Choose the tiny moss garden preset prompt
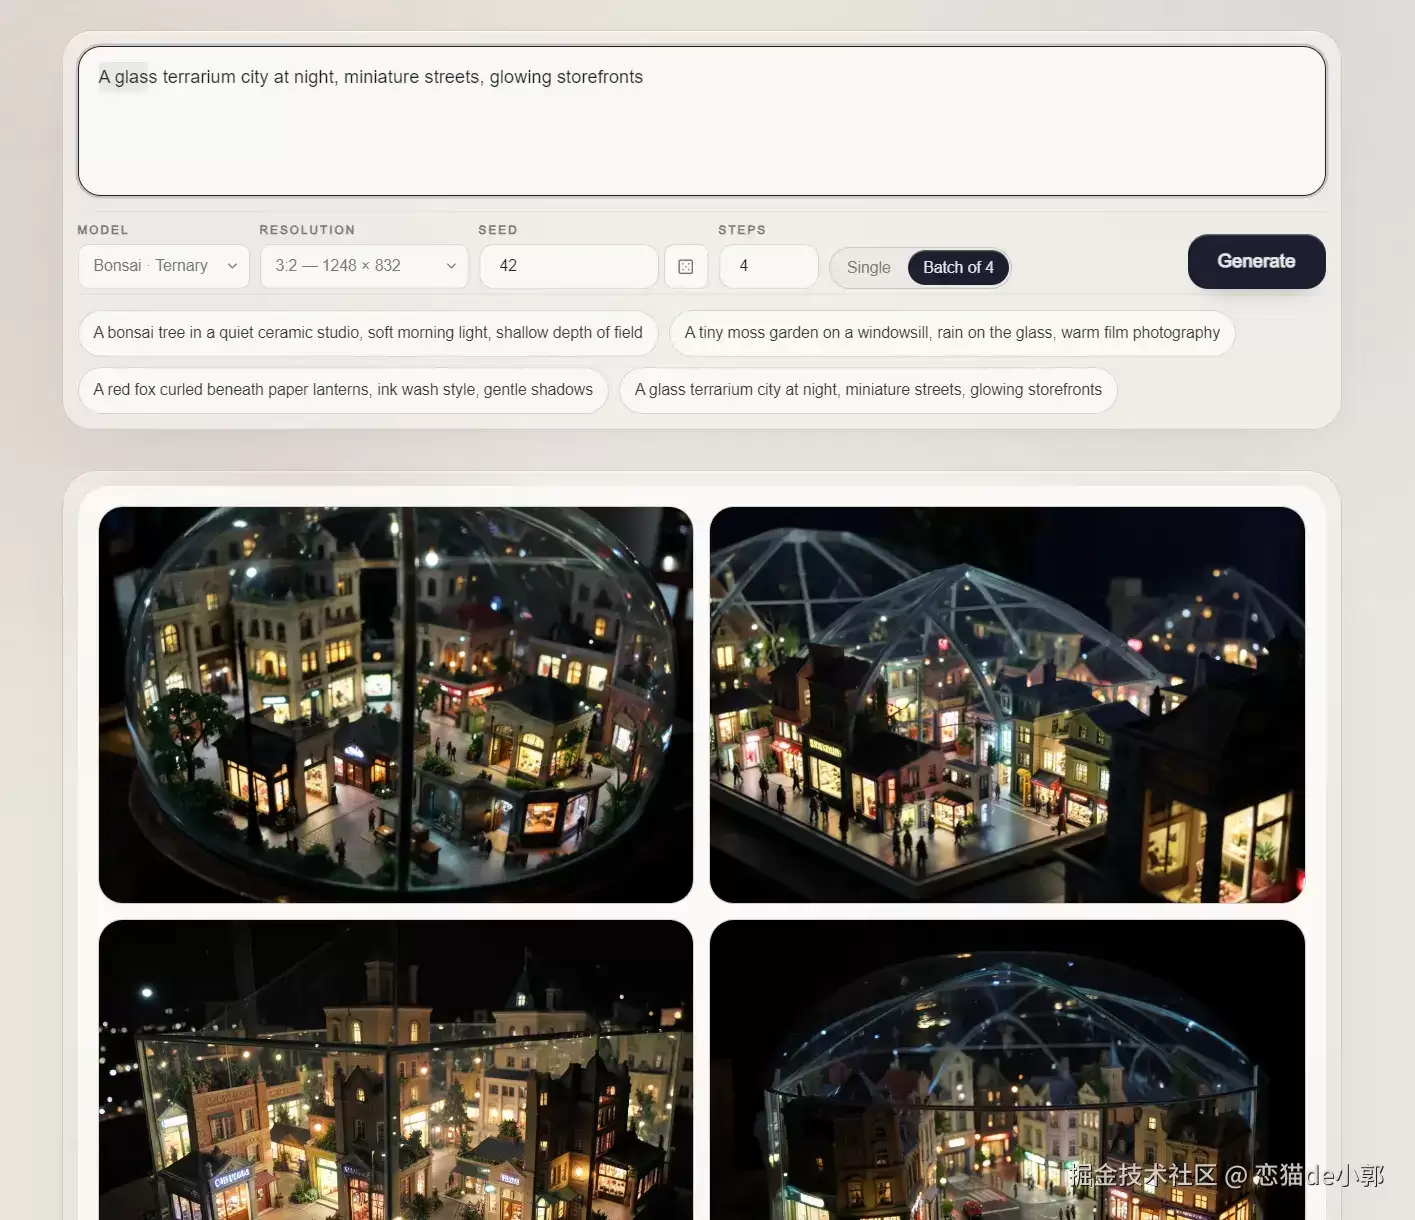 coord(952,333)
